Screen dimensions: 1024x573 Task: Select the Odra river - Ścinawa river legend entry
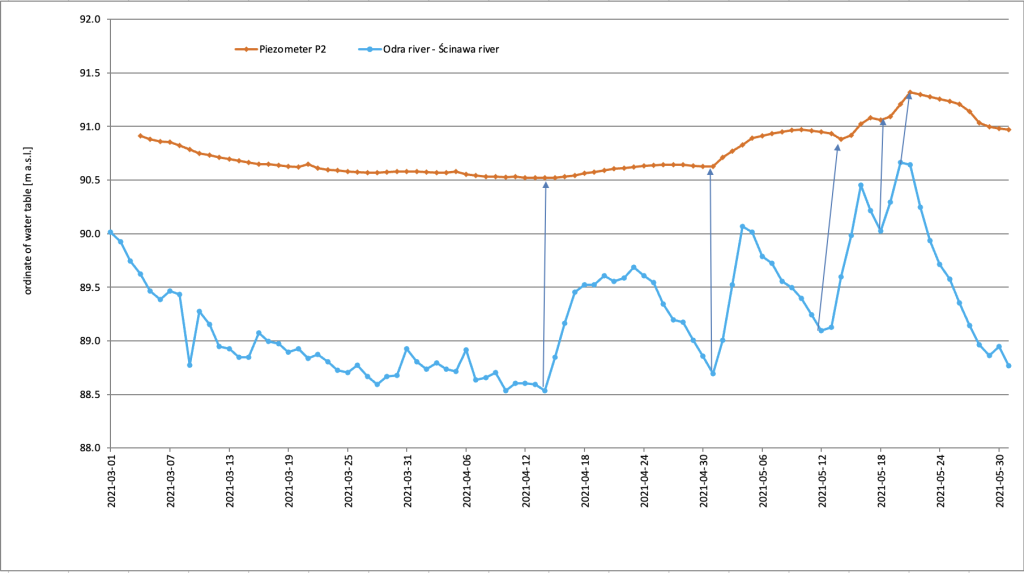click(428, 49)
